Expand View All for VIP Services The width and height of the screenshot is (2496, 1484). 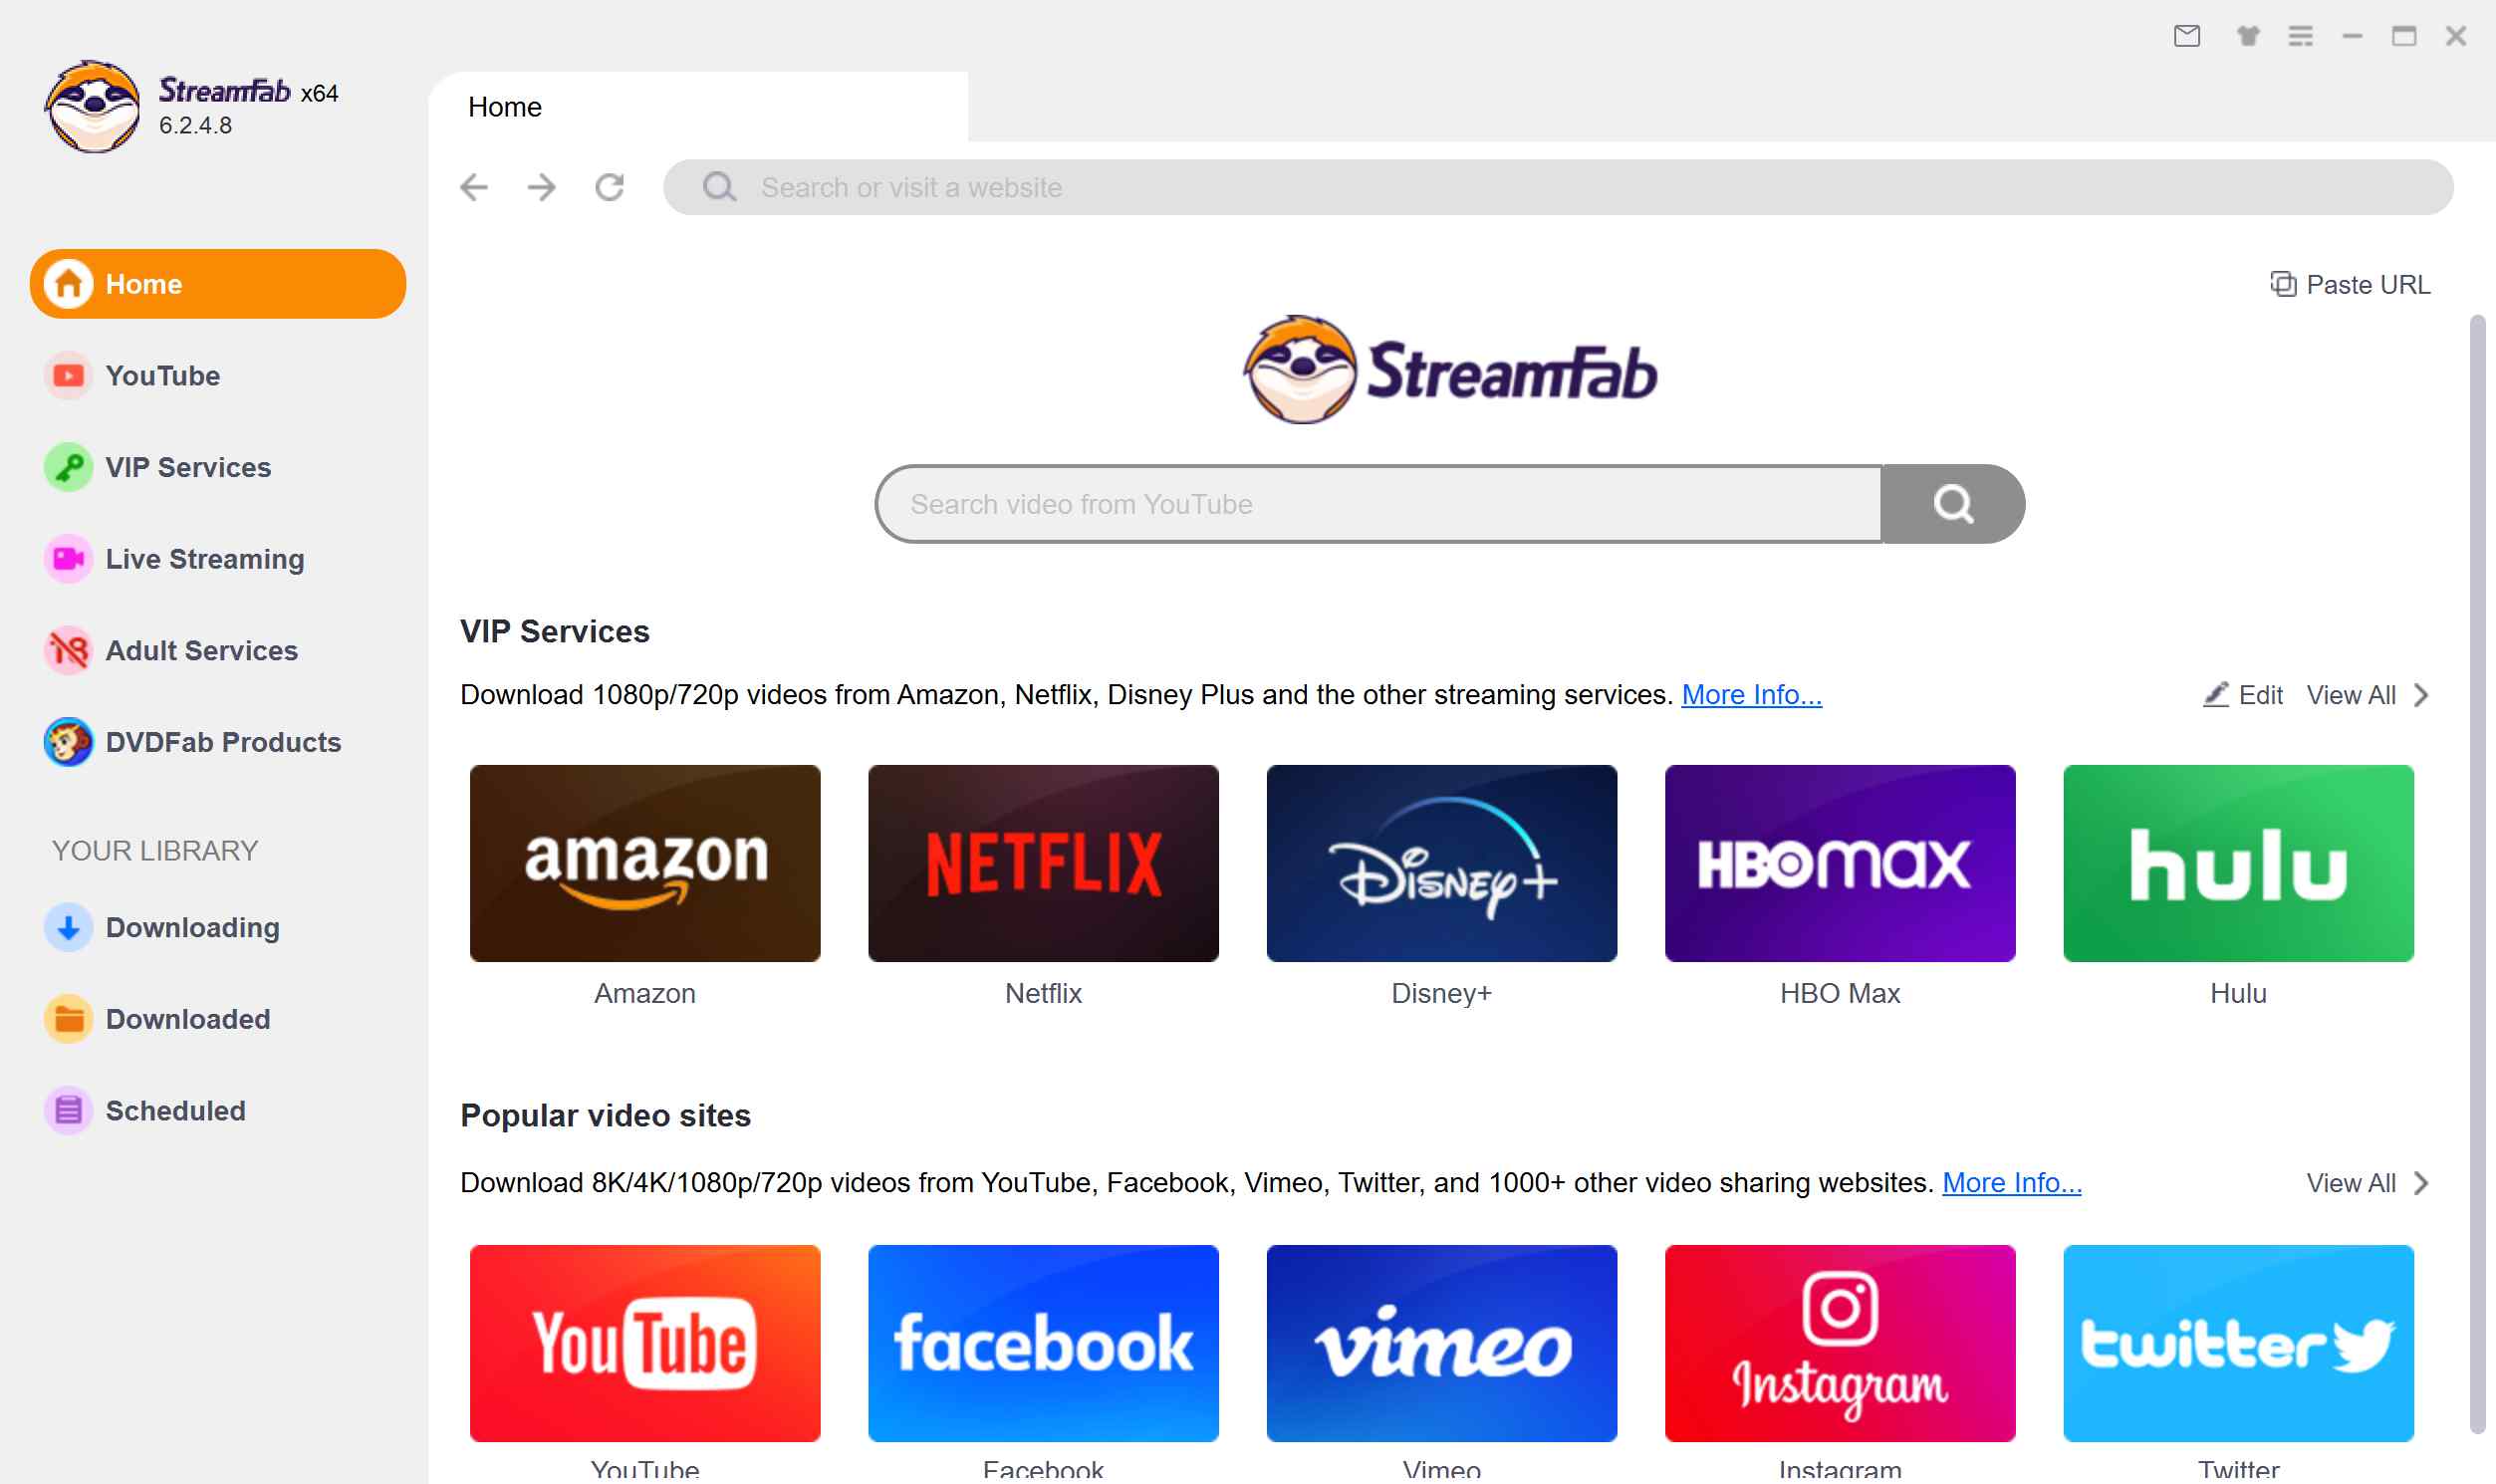2360,694
